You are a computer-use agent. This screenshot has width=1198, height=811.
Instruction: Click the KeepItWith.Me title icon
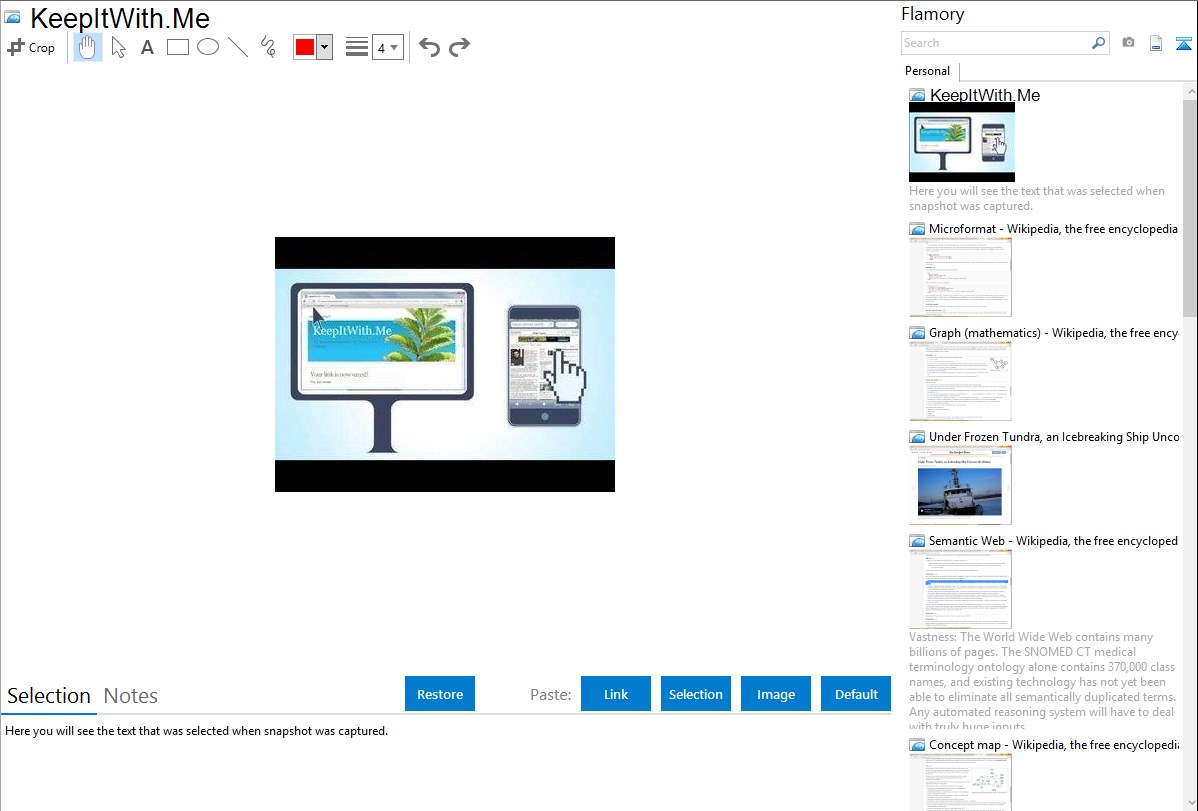coord(13,17)
